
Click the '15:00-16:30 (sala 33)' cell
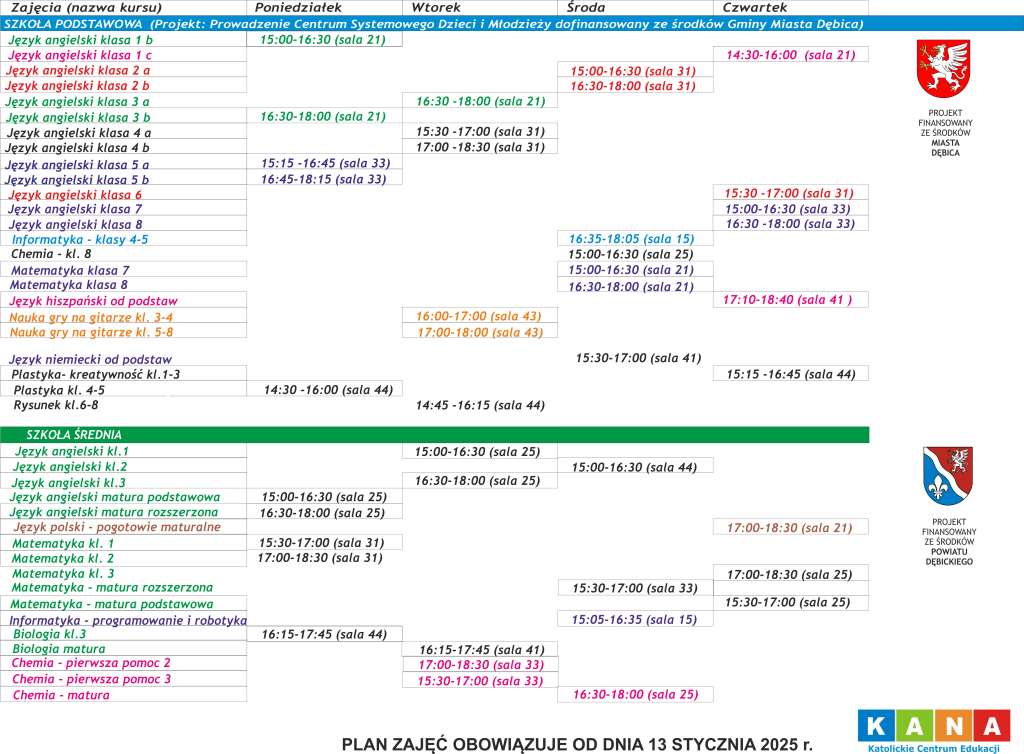coord(788,209)
